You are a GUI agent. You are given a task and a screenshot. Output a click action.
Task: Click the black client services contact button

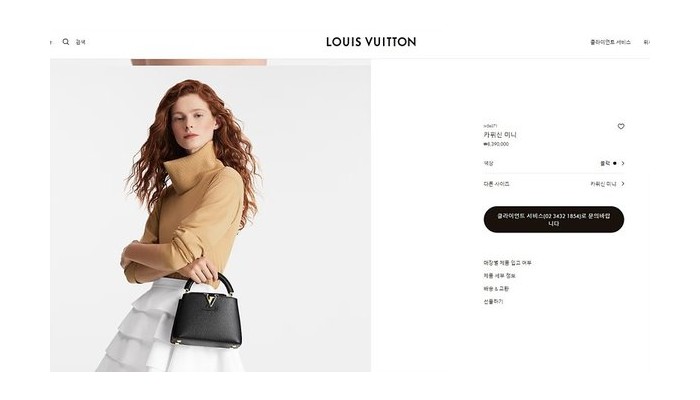click(554, 219)
